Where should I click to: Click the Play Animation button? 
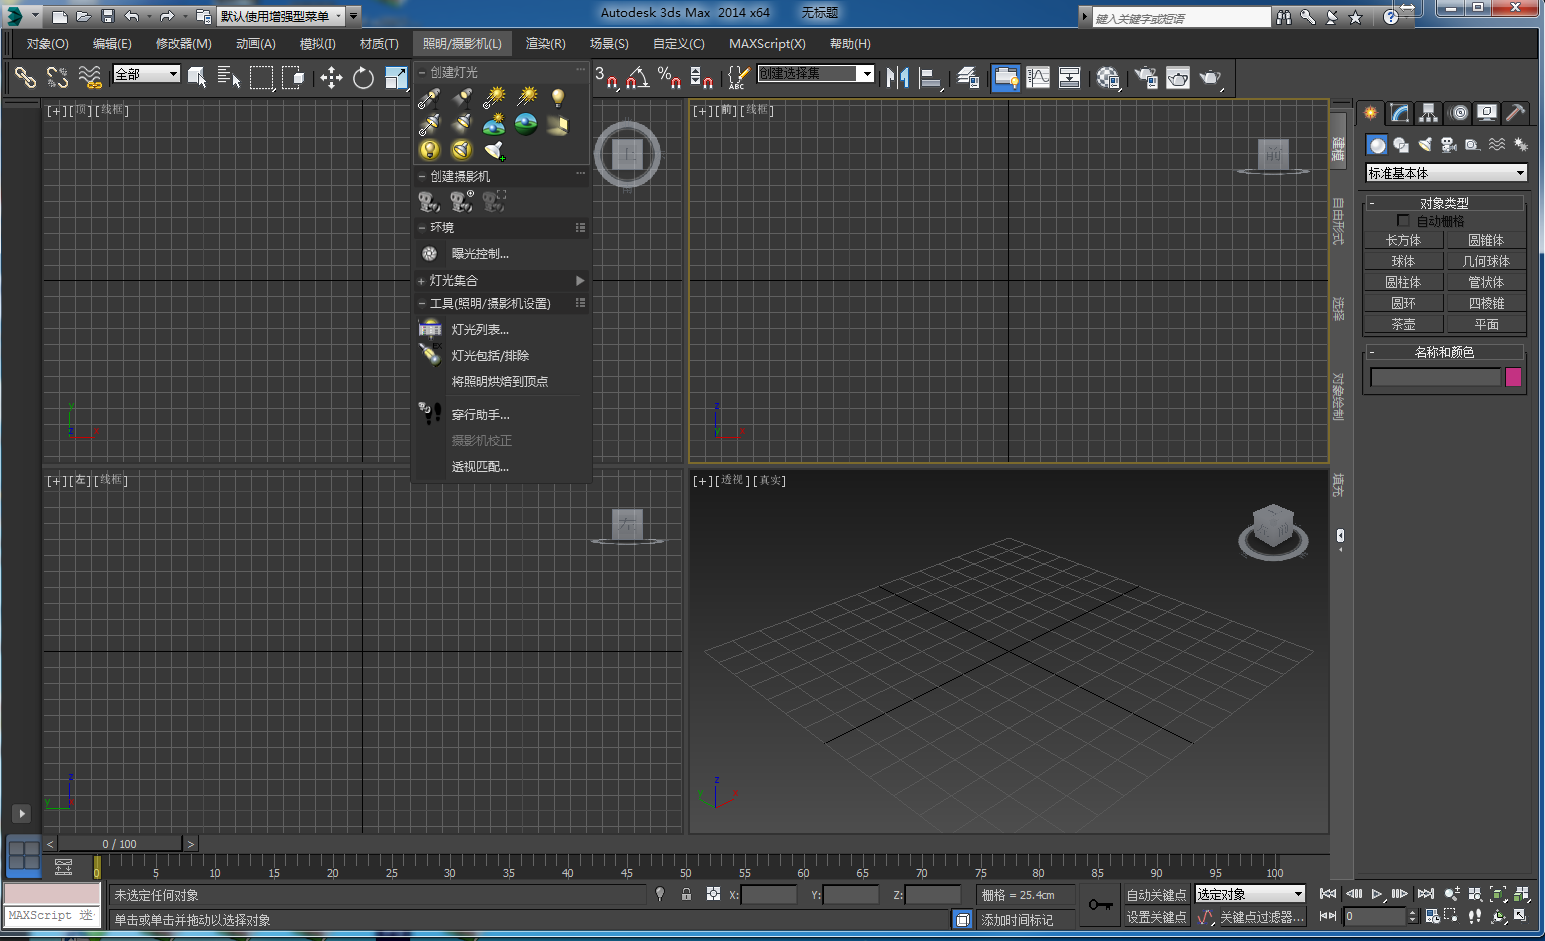point(1377,893)
